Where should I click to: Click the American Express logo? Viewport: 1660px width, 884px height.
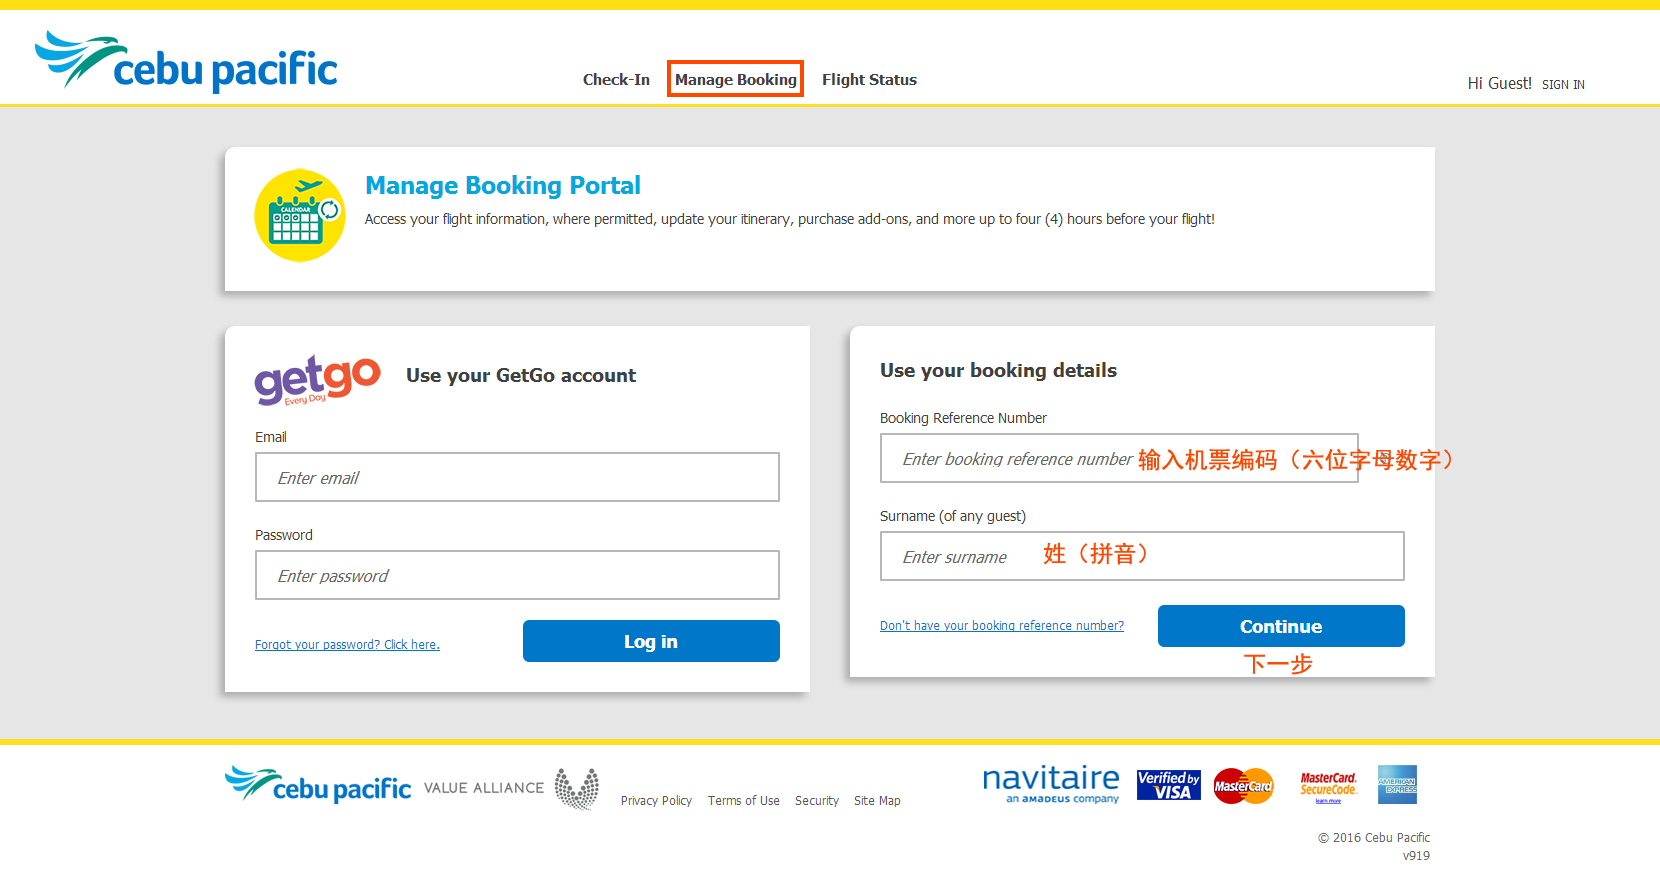pyautogui.click(x=1397, y=785)
